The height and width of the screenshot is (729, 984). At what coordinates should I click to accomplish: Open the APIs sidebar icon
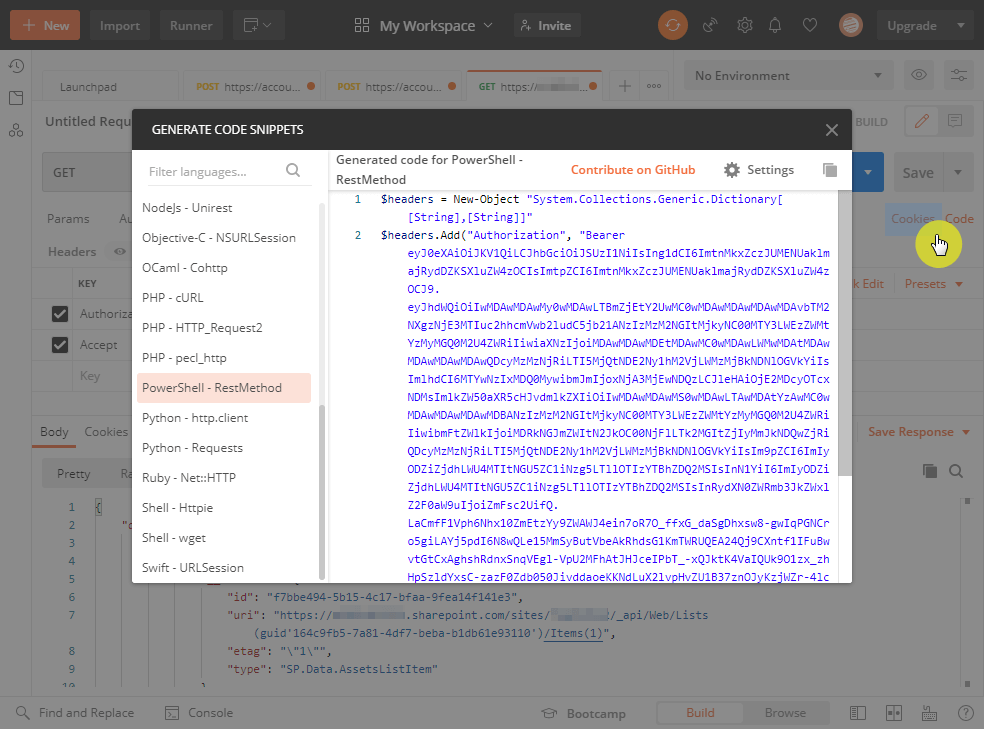click(16, 130)
